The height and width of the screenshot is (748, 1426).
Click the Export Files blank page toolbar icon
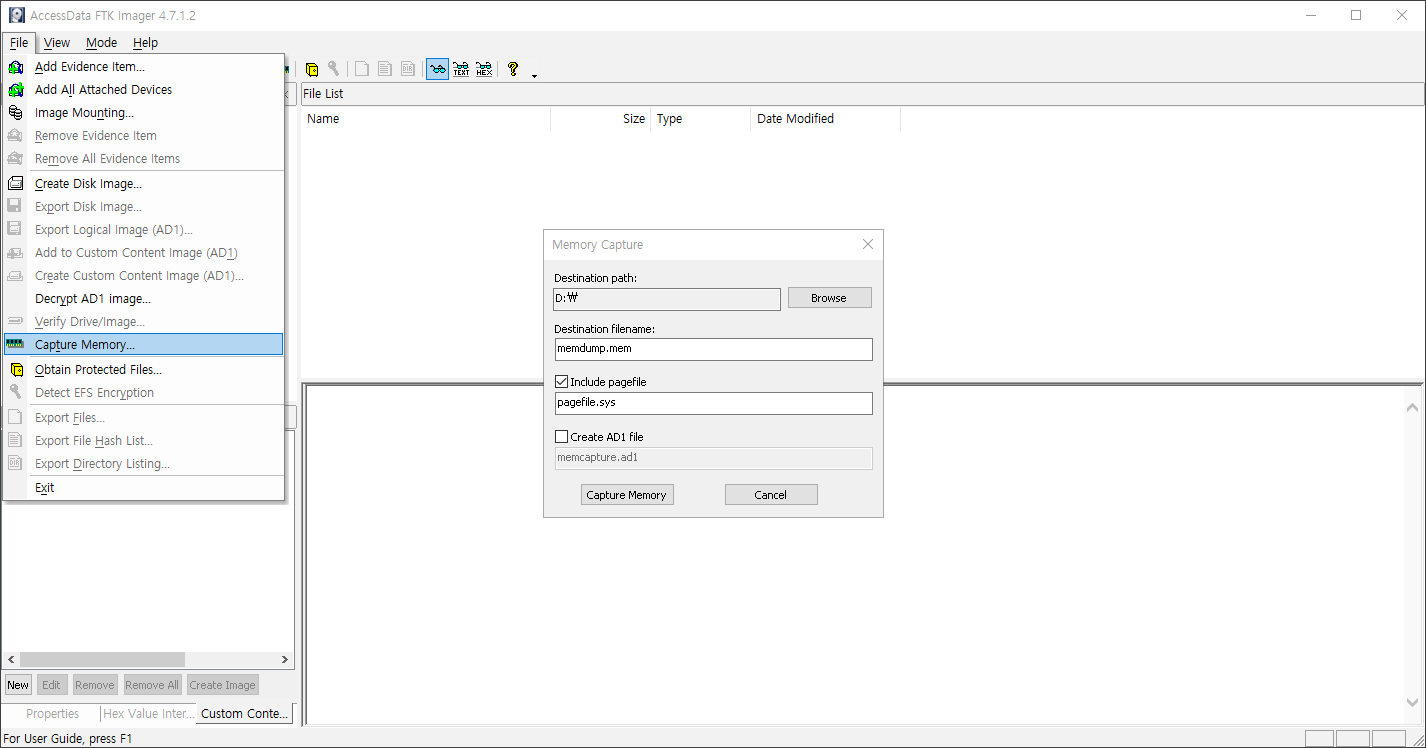pos(362,69)
